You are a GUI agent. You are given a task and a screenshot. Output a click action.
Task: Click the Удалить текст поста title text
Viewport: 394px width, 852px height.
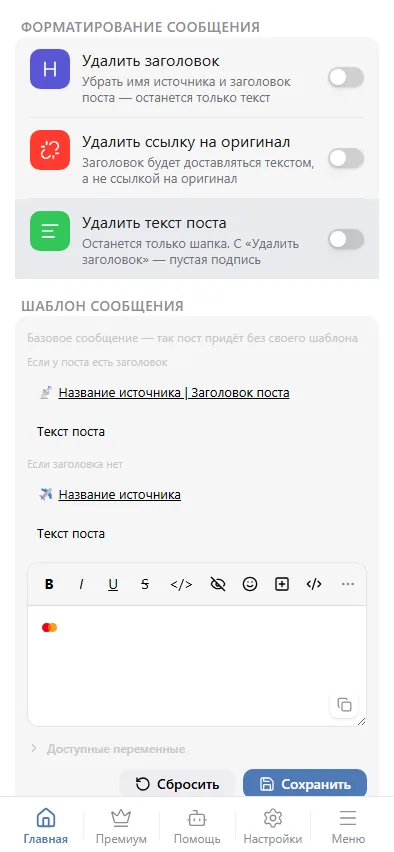point(154,223)
